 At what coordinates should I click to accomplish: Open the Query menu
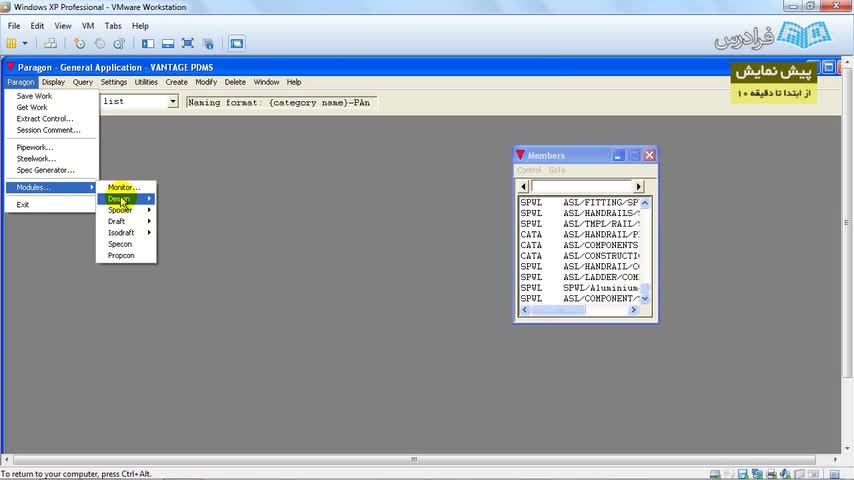[x=83, y=82]
